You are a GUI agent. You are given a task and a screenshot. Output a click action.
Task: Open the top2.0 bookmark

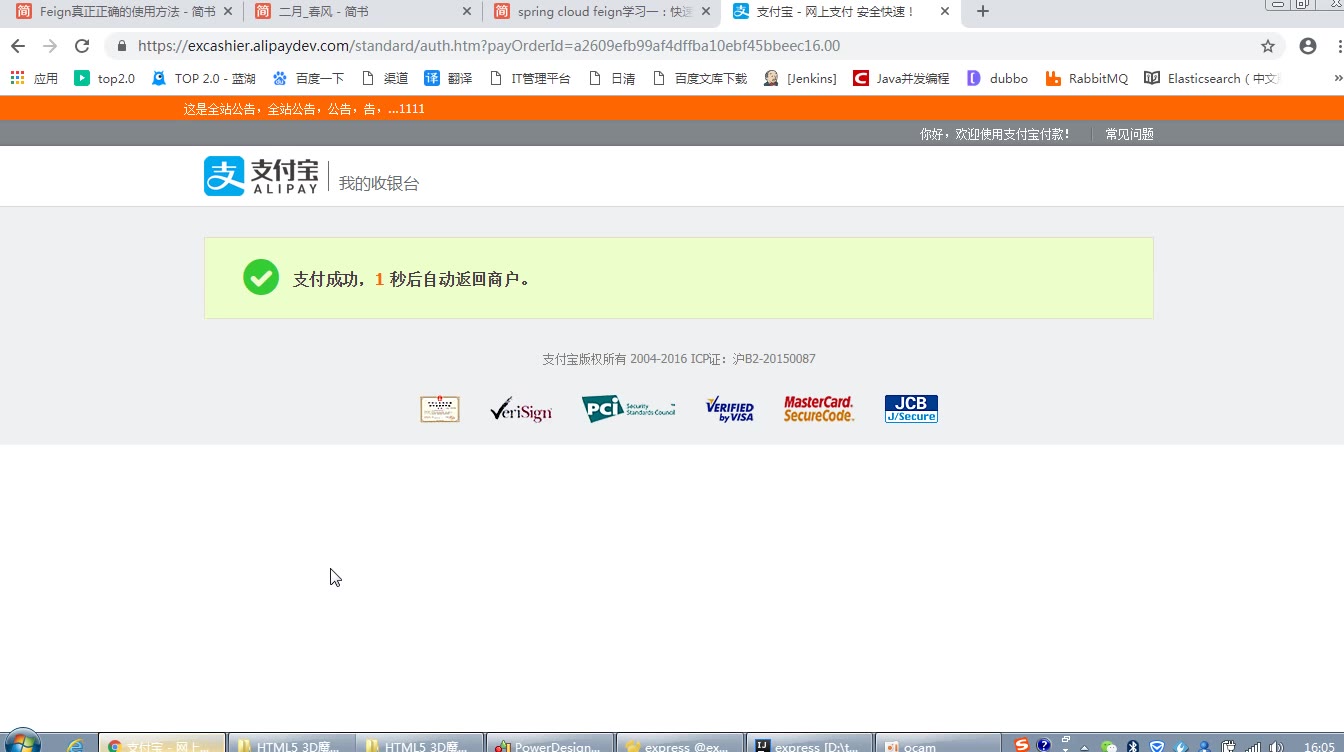[x=104, y=78]
